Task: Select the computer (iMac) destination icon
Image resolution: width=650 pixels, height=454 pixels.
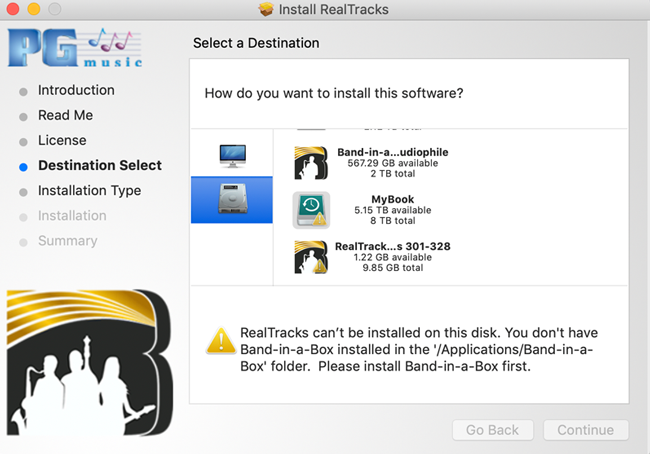Action: (233, 155)
